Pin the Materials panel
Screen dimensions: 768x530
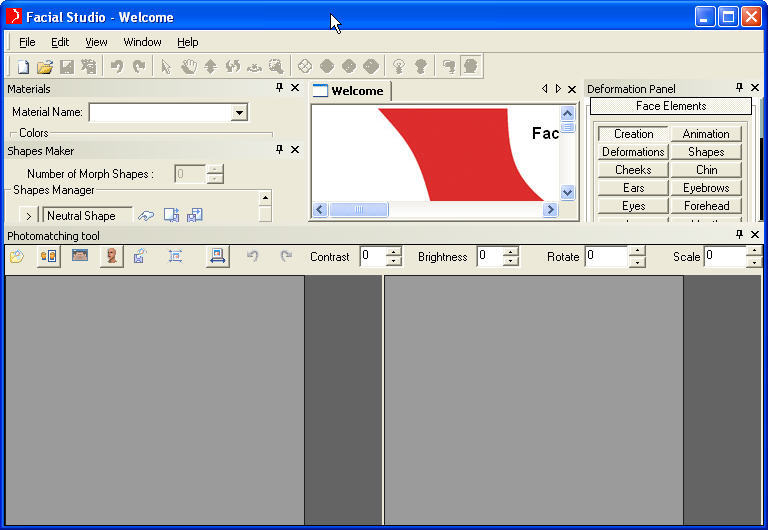pyautogui.click(x=279, y=88)
